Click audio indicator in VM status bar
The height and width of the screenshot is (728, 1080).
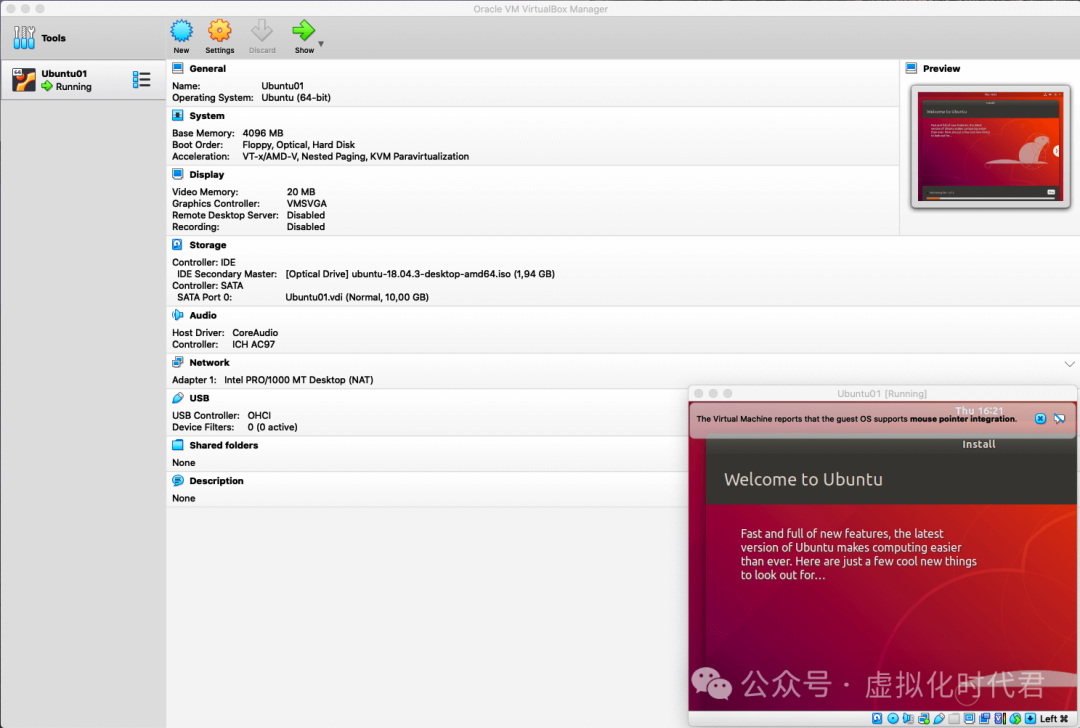908,718
